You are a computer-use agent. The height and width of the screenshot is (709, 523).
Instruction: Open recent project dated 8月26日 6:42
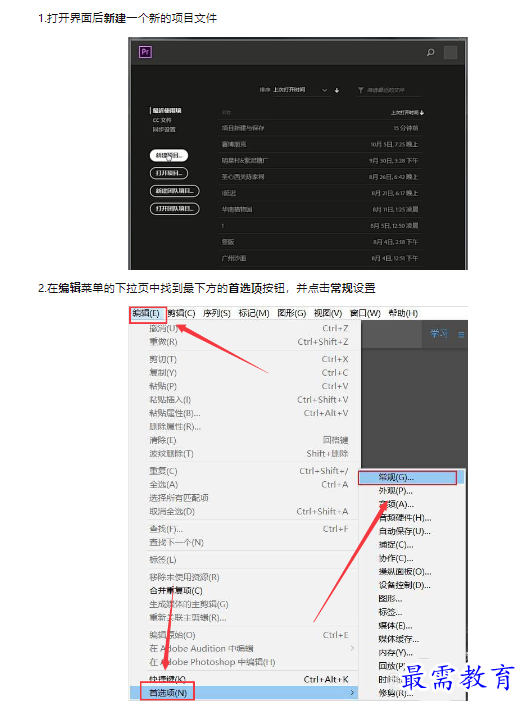pyautogui.click(x=320, y=177)
